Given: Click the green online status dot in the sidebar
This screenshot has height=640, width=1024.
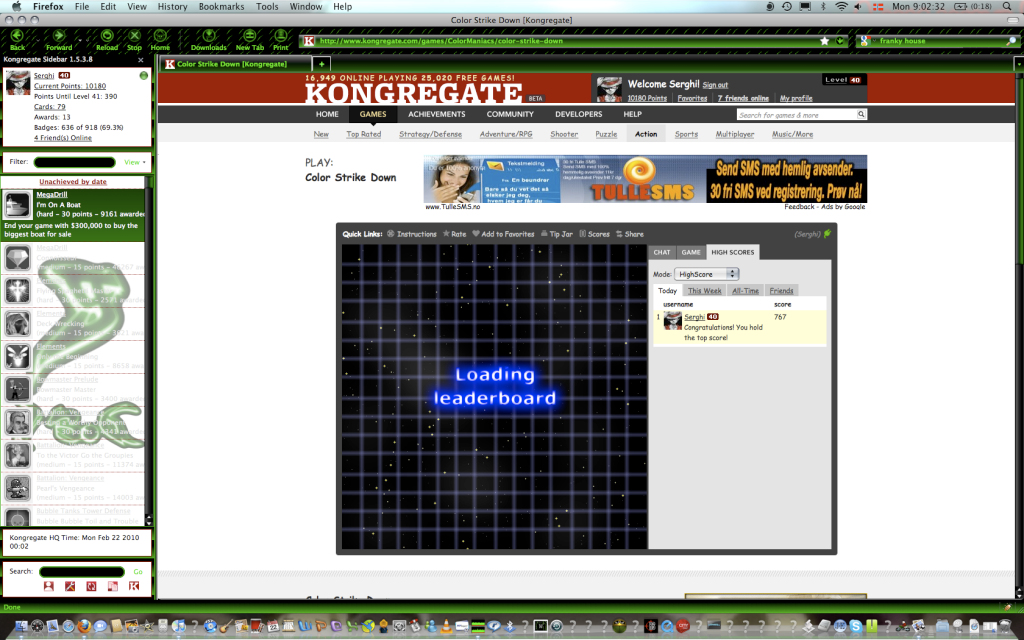Looking at the screenshot, I should [144, 76].
